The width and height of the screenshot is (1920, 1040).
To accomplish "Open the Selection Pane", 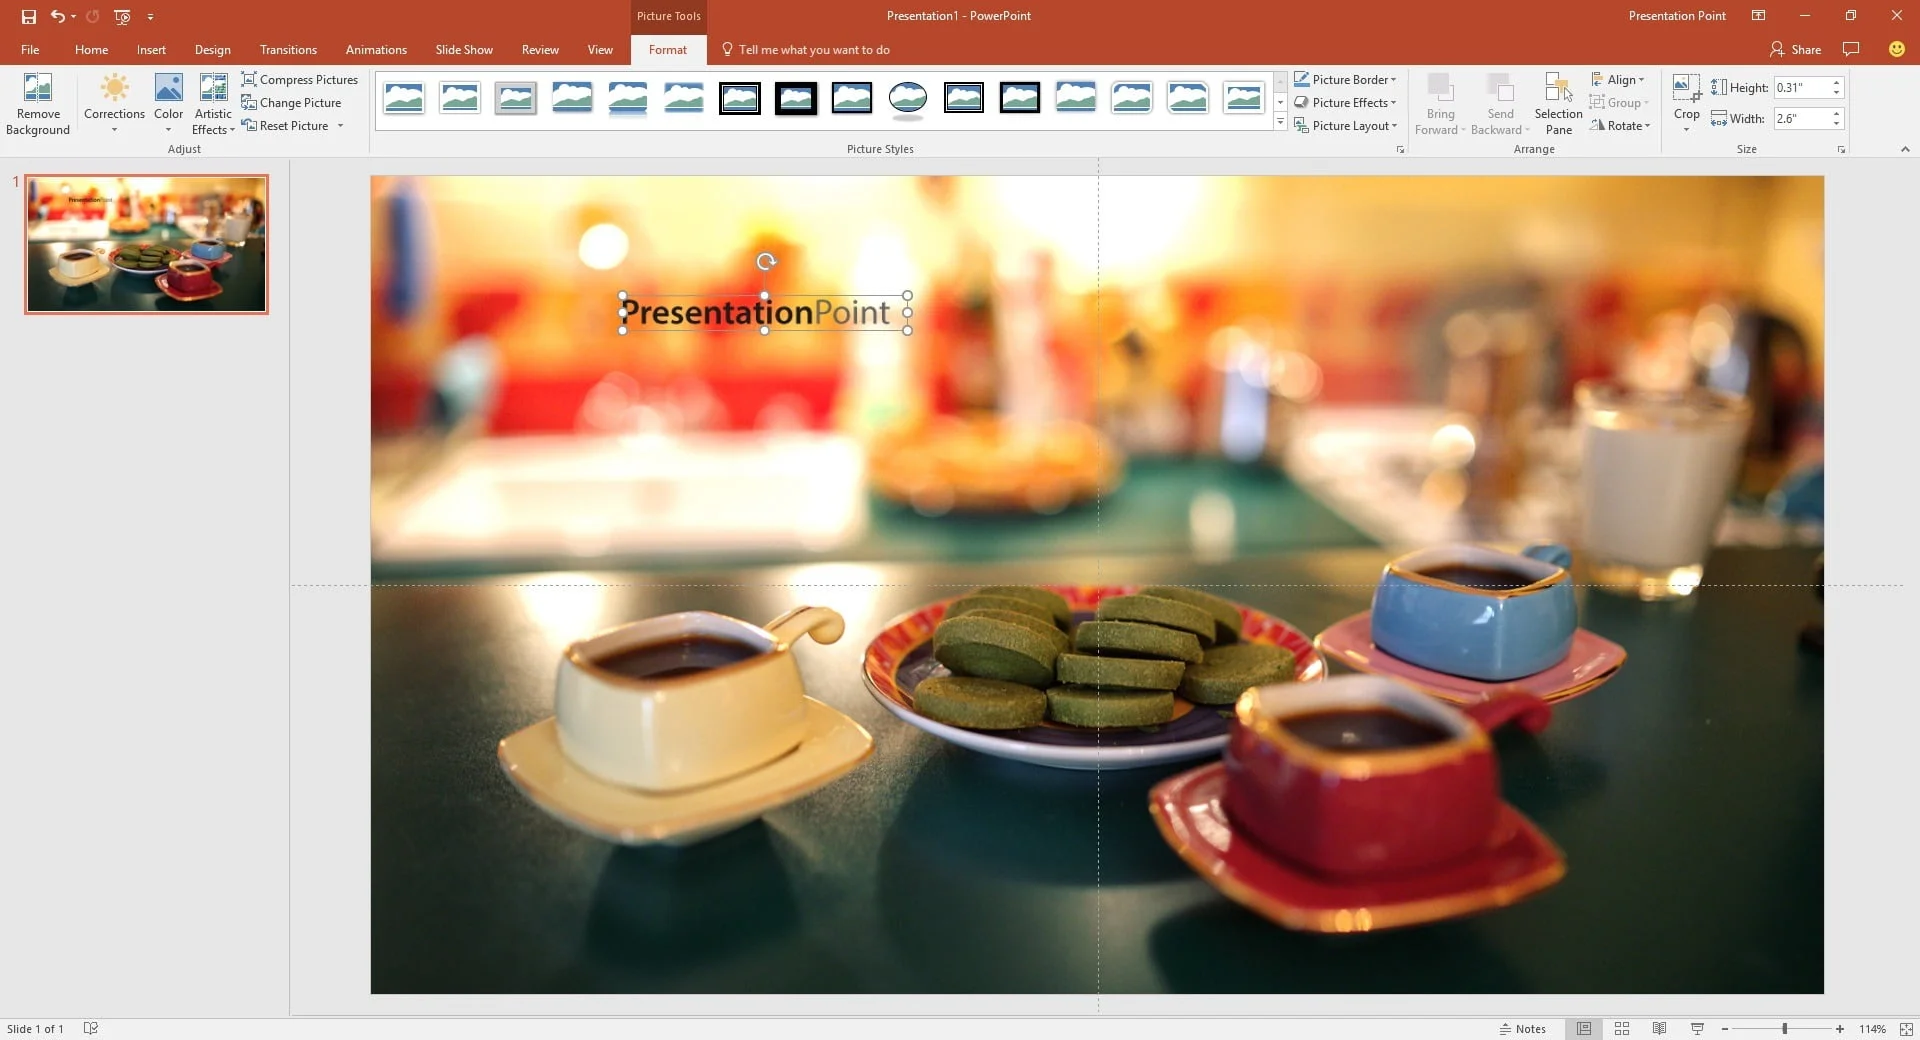I will (1558, 103).
